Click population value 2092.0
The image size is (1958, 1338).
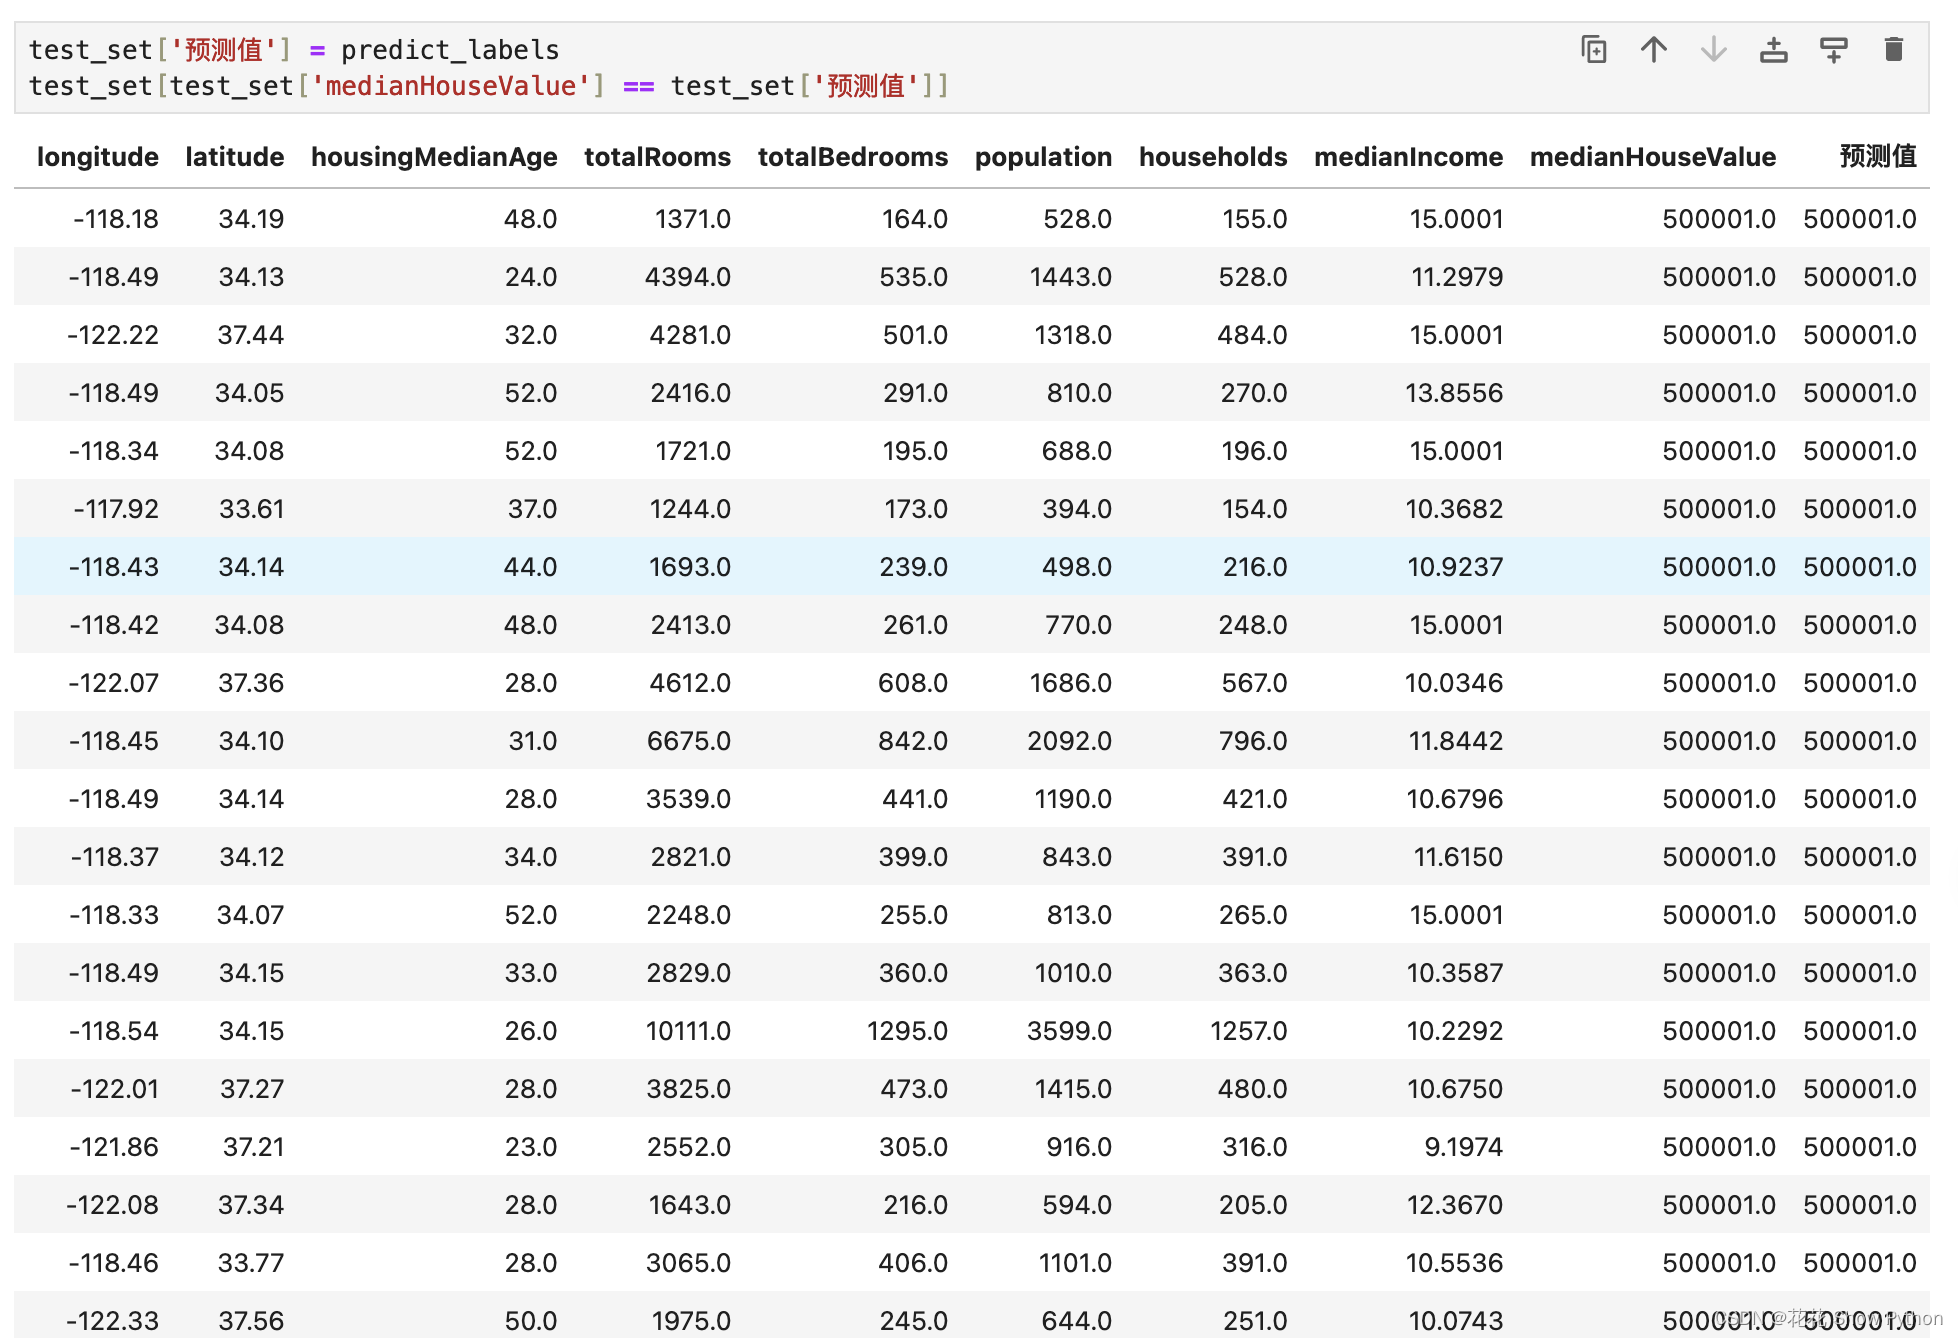coord(1069,741)
